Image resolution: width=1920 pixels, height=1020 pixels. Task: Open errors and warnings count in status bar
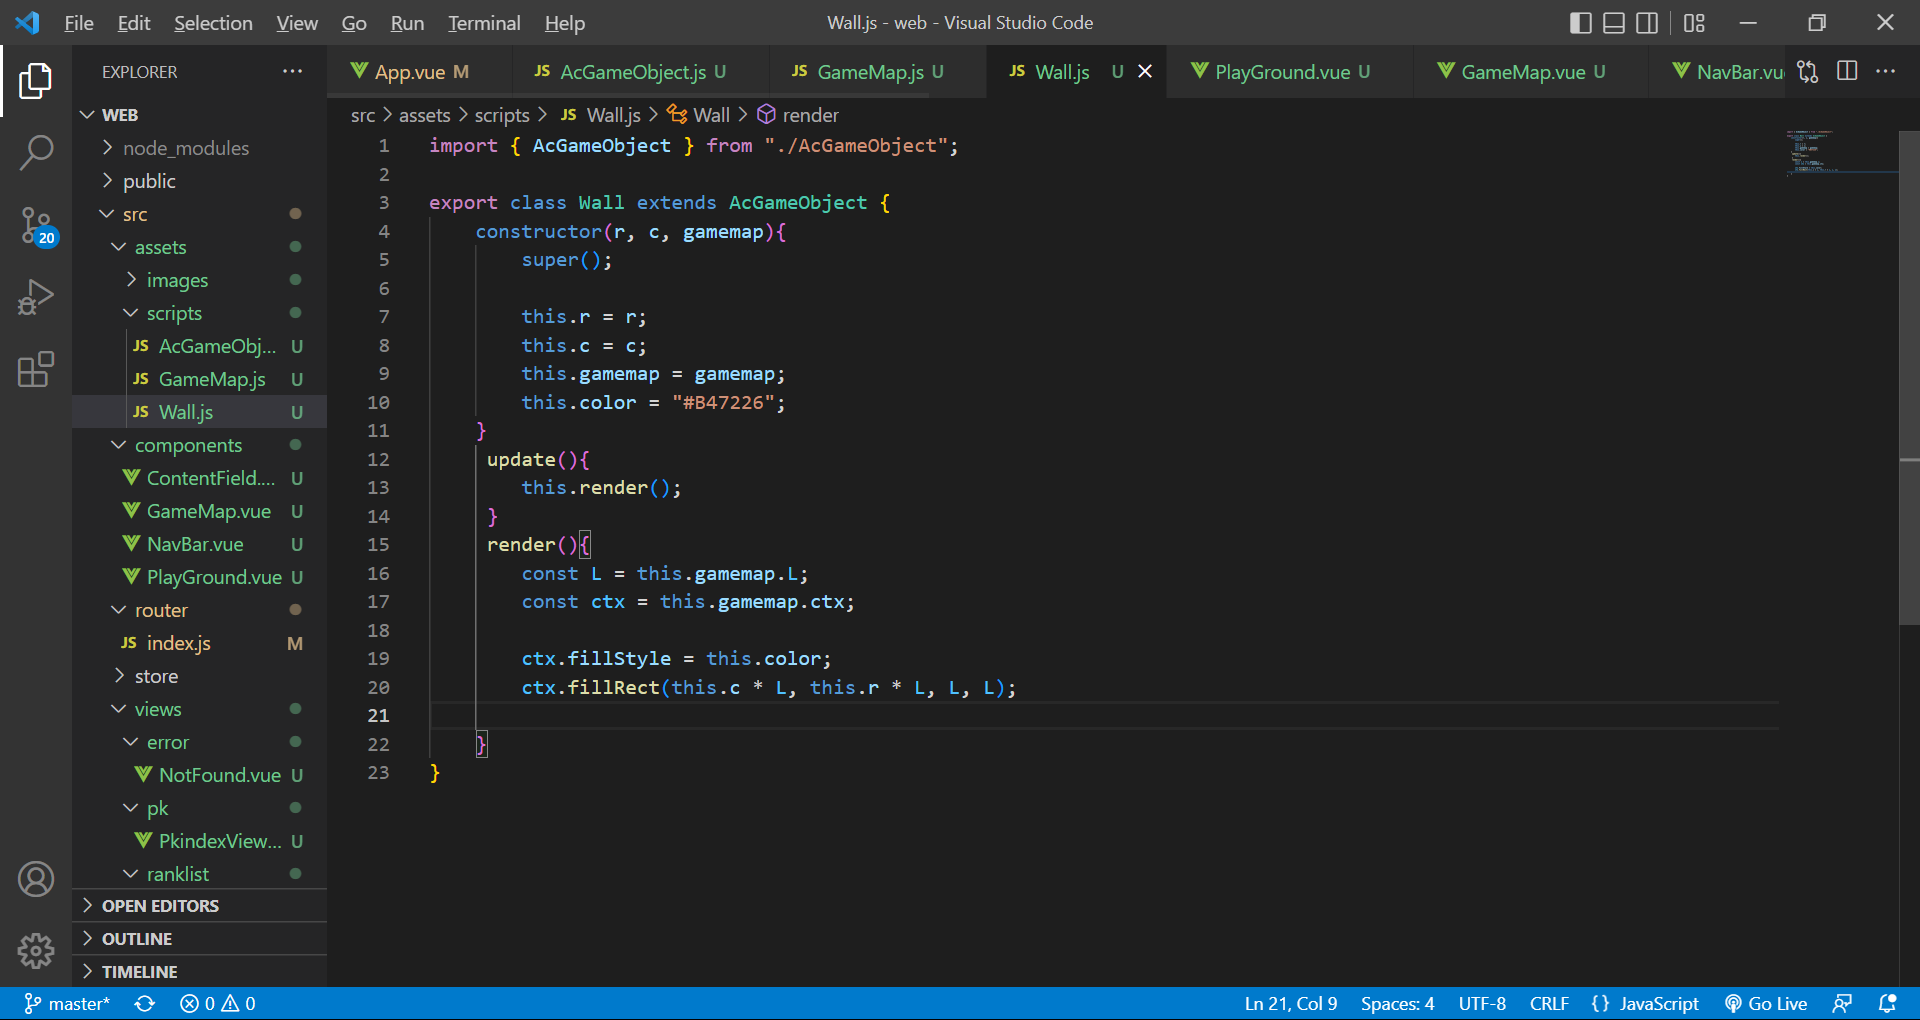point(218,1003)
